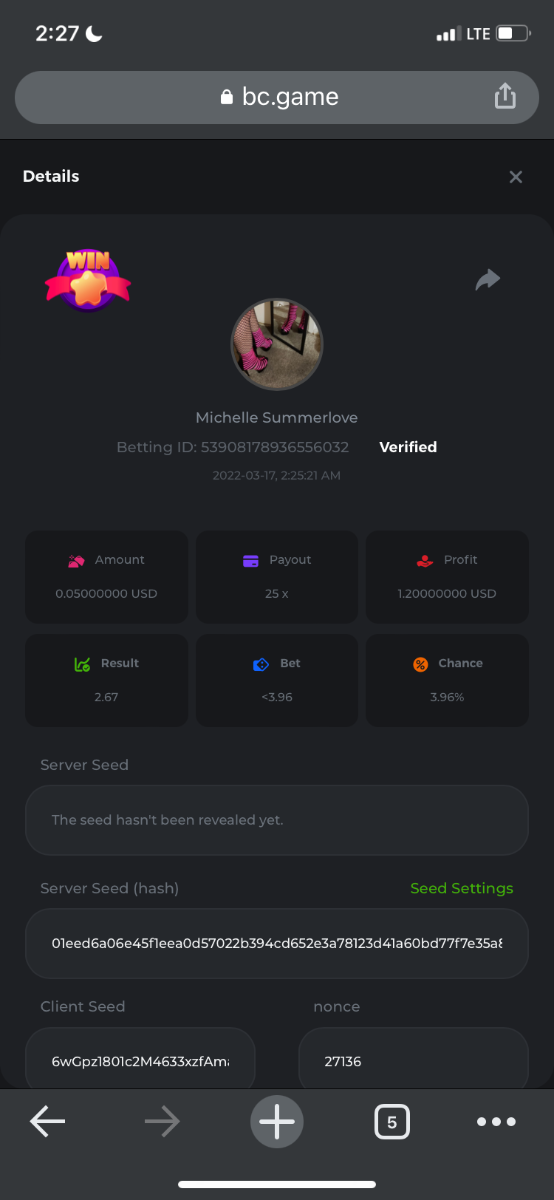This screenshot has height=1200, width=554.
Task: Go back with the browser back arrow
Action: [47, 1122]
